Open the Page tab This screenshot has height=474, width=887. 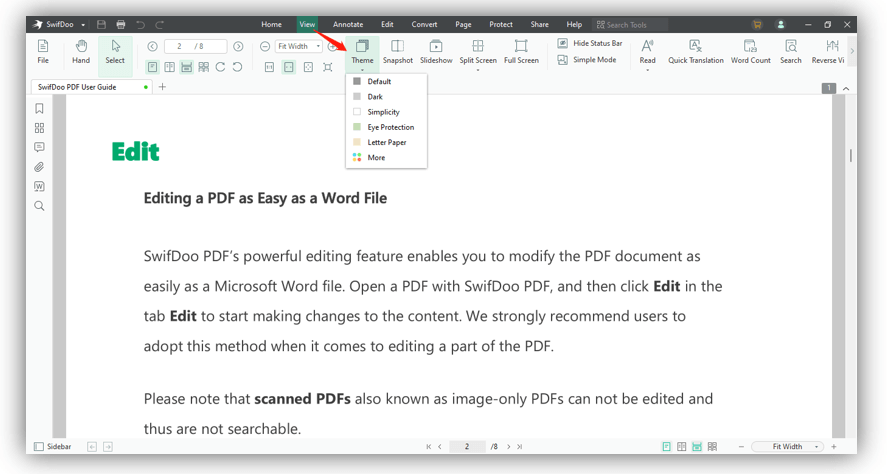pyautogui.click(x=463, y=24)
